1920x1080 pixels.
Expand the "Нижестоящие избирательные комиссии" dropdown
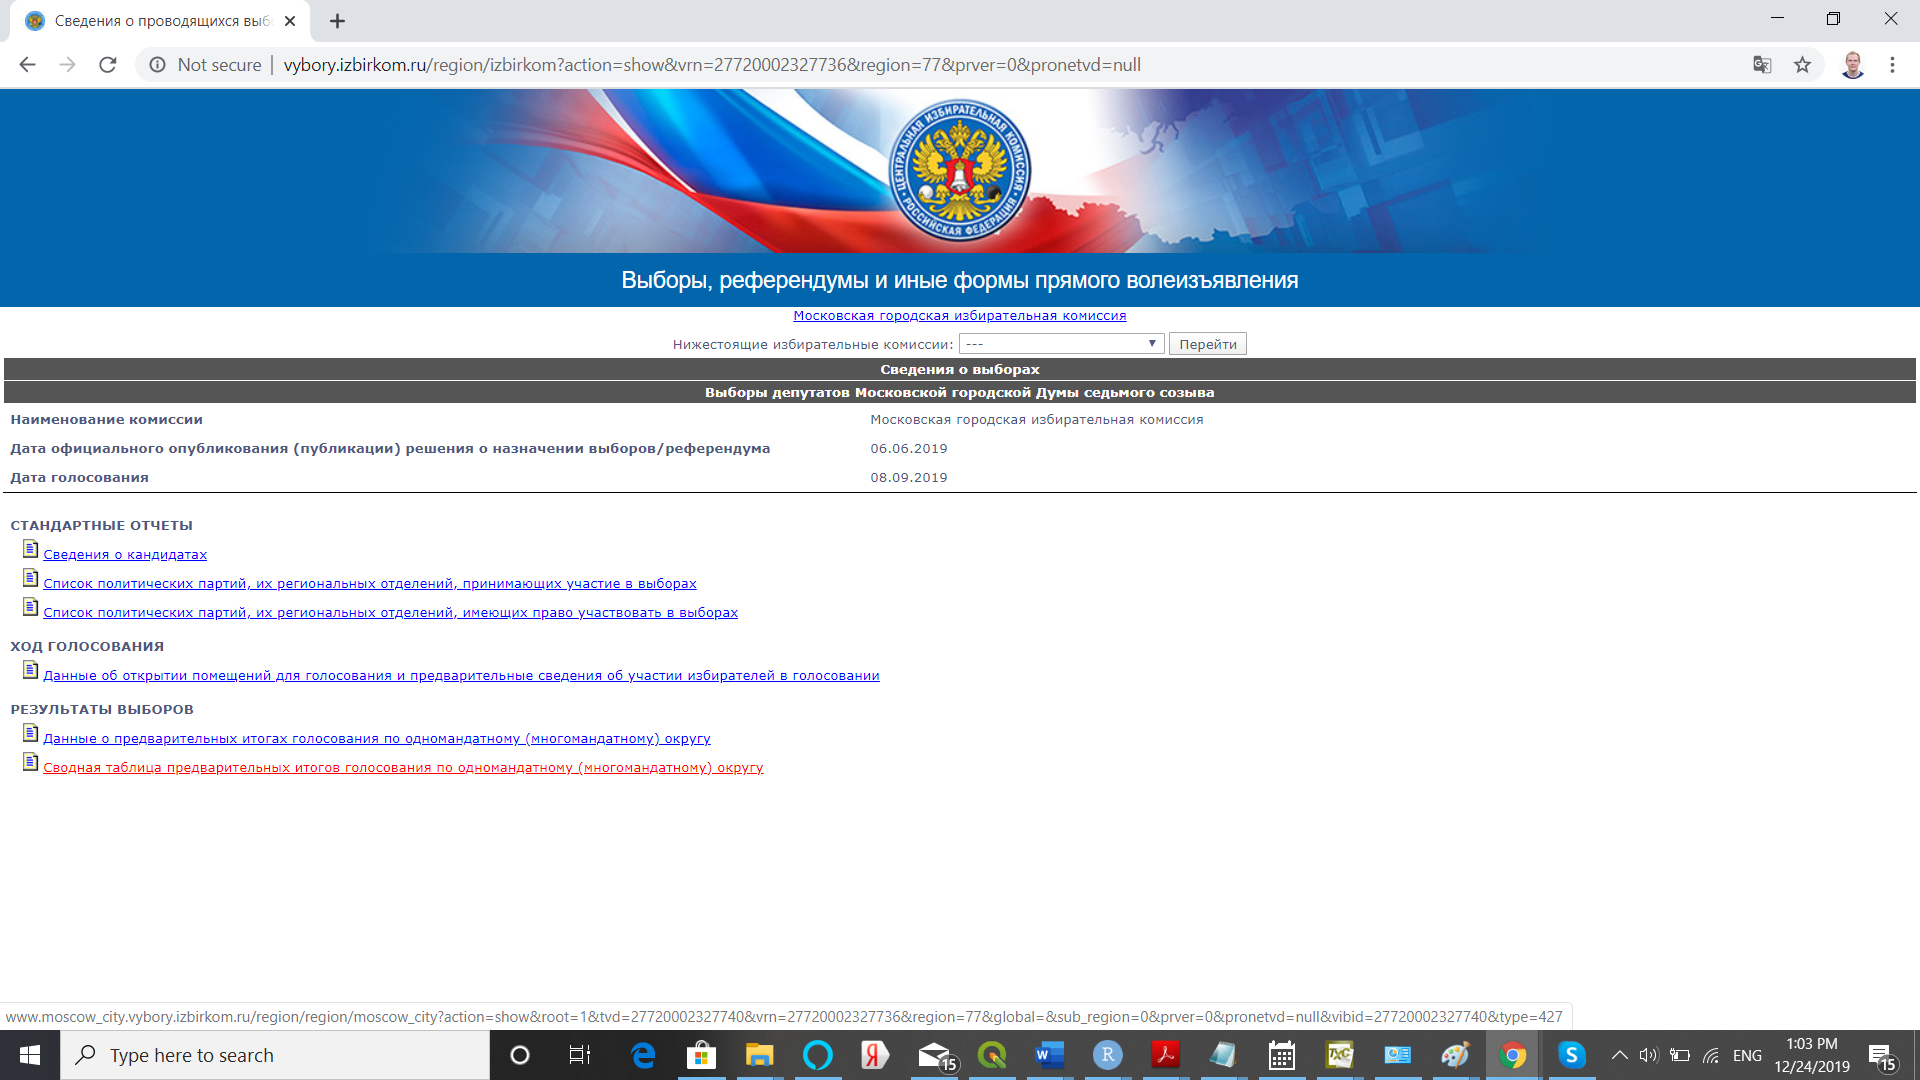(x=1061, y=344)
